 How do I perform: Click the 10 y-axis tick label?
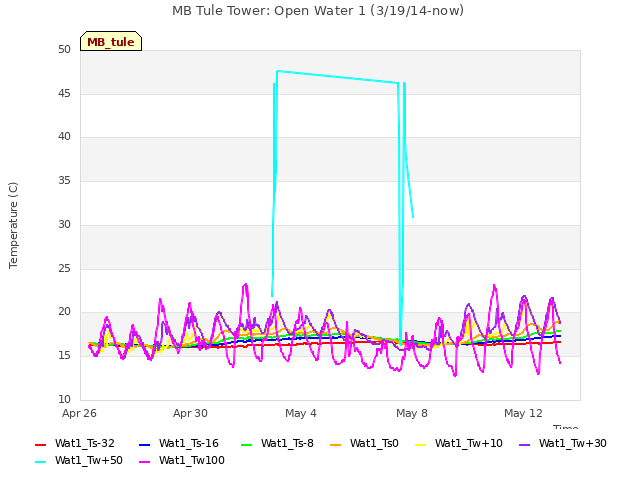(x=64, y=399)
